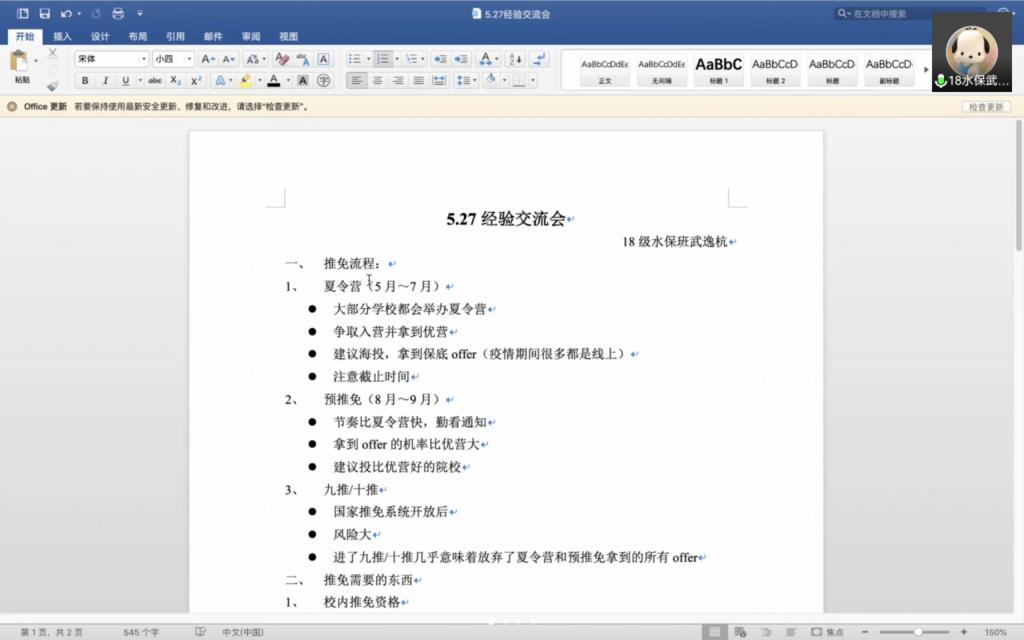Apply the font color A swatch
Screen dimensions: 1024x640
pyautogui.click(x=274, y=80)
